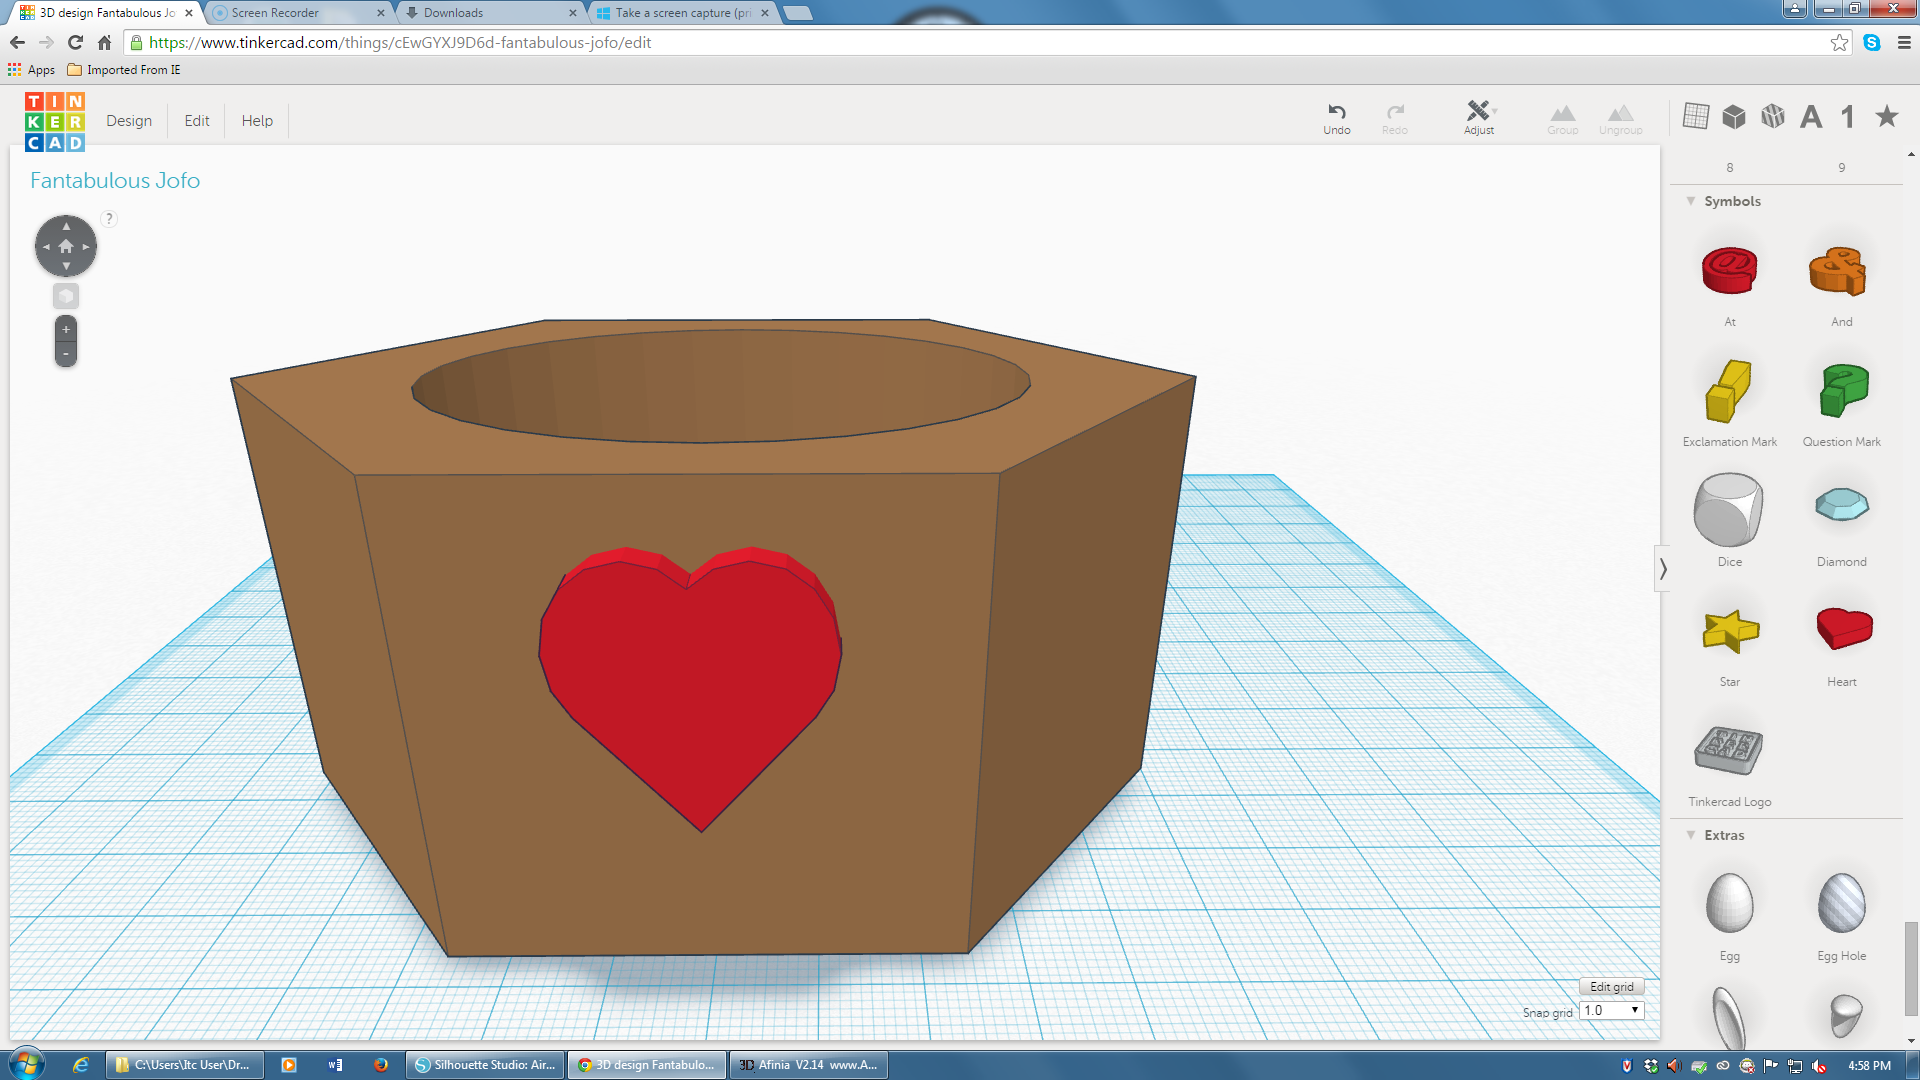Switch to the Downloads tab
The image size is (1920, 1080).
[x=490, y=13]
